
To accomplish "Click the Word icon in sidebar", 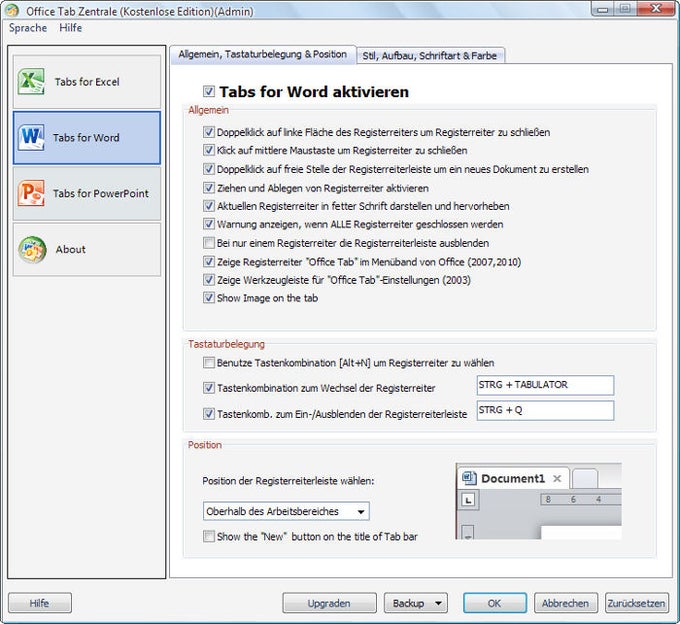I will click(x=31, y=137).
